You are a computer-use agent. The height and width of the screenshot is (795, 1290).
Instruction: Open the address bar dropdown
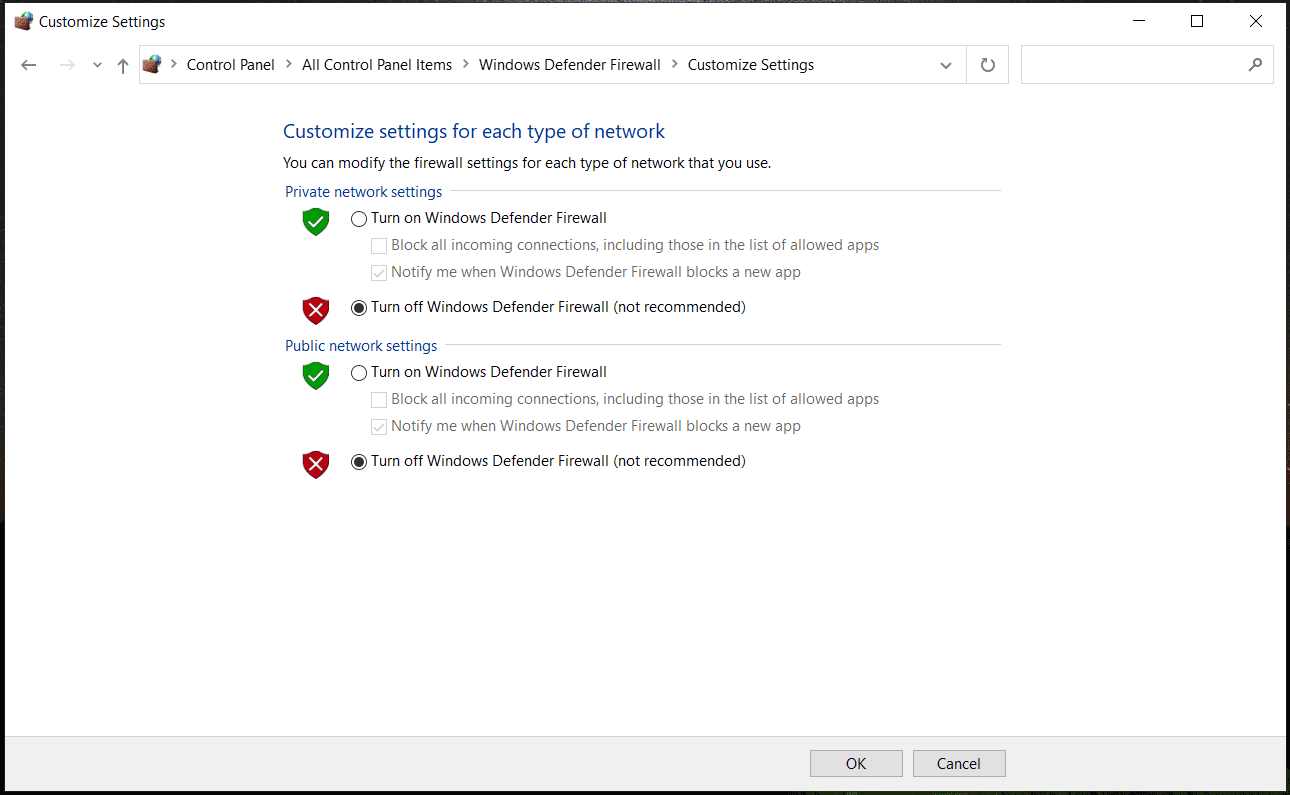[x=945, y=64]
